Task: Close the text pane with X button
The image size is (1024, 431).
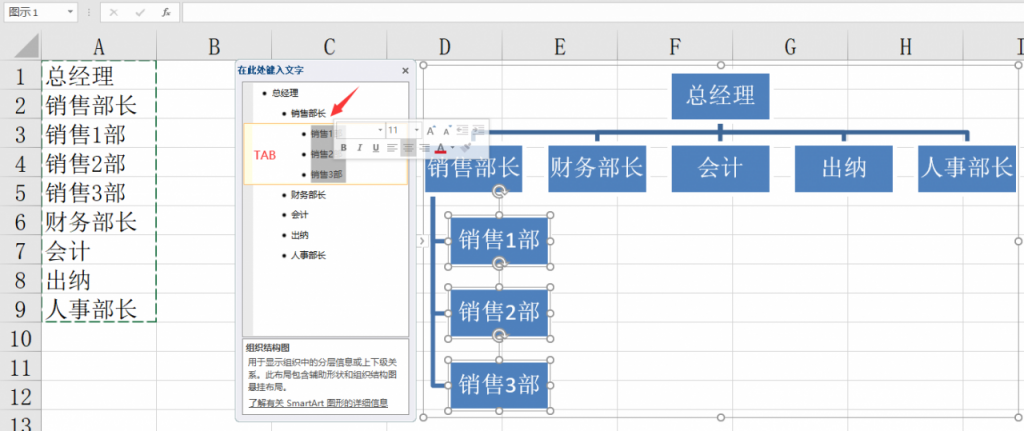Action: click(x=405, y=71)
